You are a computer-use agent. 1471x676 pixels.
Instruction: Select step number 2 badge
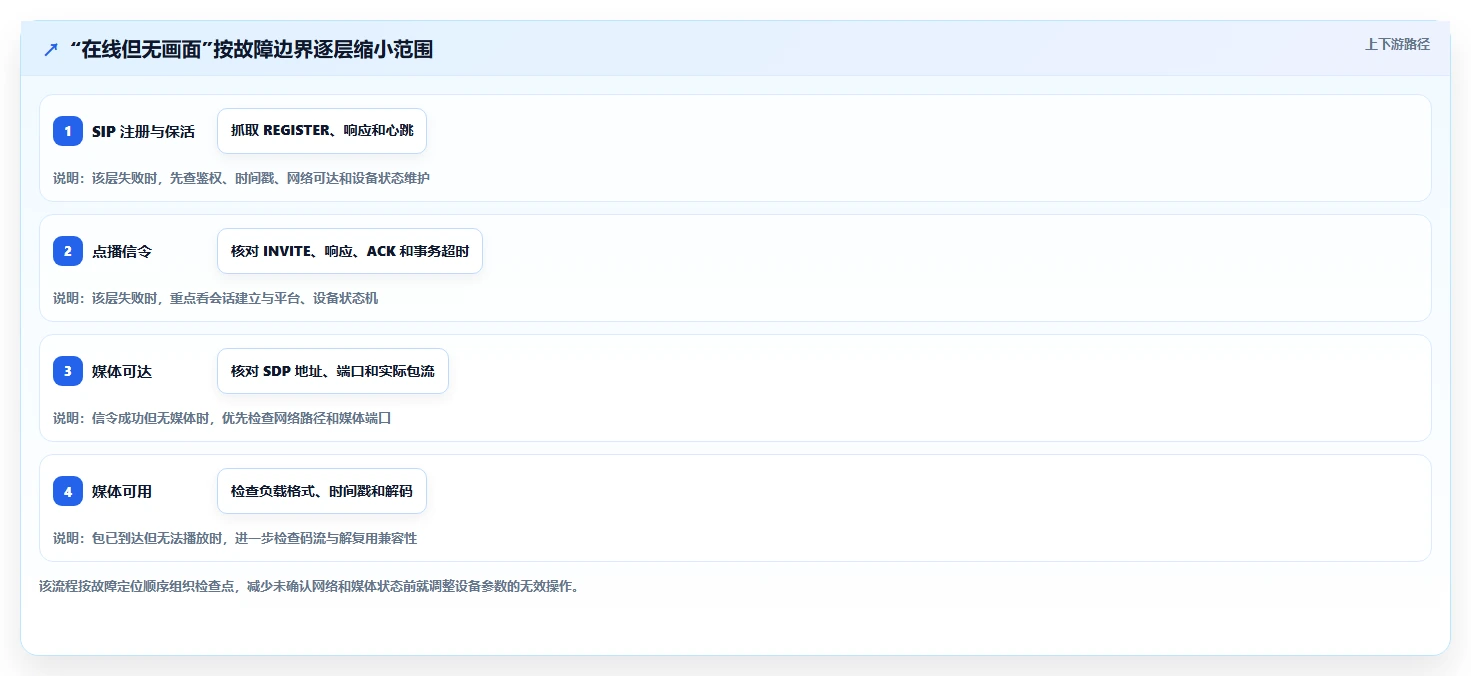(x=68, y=251)
